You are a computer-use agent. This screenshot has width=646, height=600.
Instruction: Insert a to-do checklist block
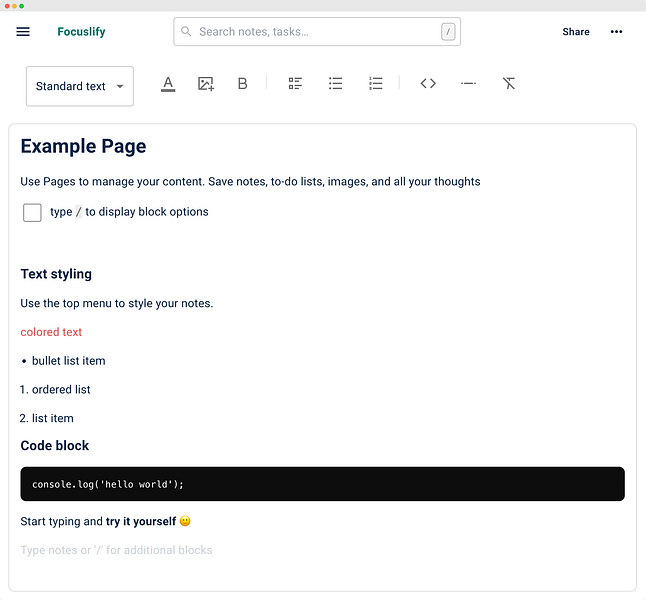(295, 84)
